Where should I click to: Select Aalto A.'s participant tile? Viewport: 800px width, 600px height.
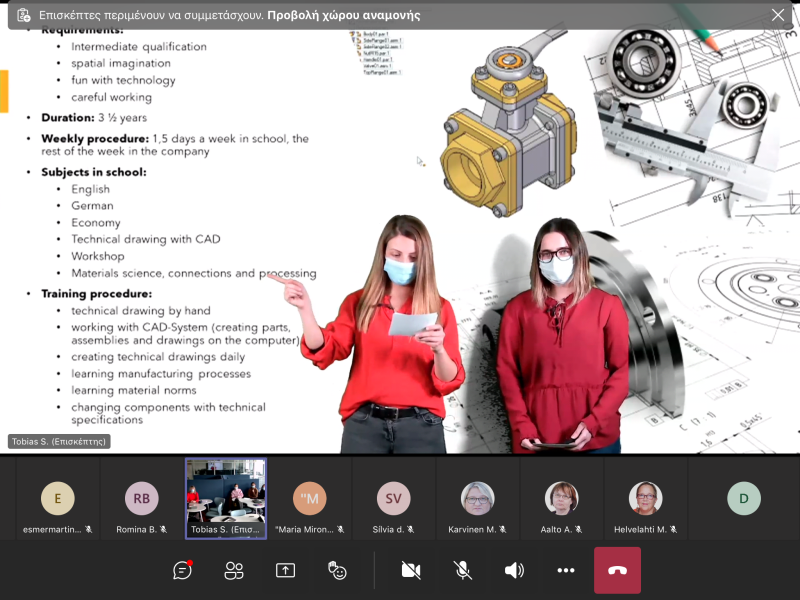point(561,498)
